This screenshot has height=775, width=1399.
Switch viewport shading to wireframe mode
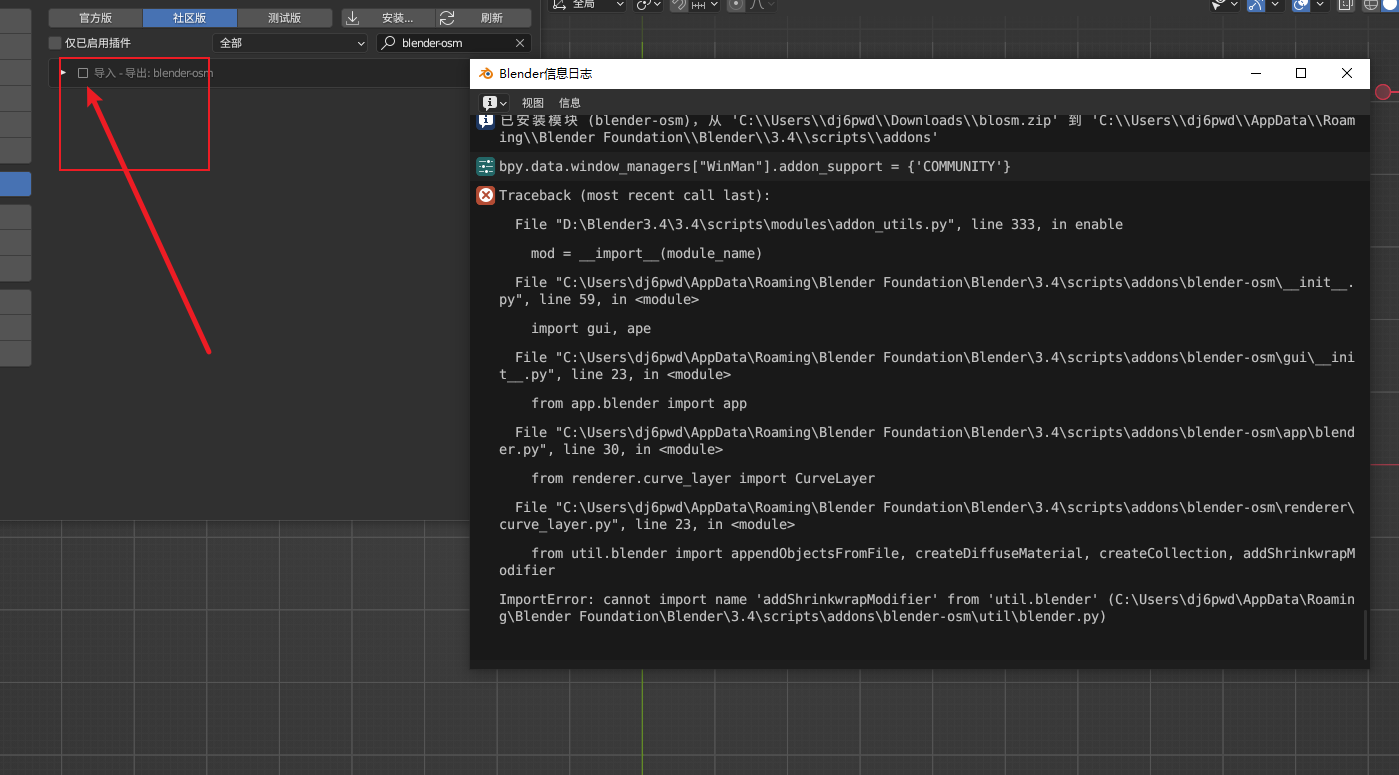1370,6
